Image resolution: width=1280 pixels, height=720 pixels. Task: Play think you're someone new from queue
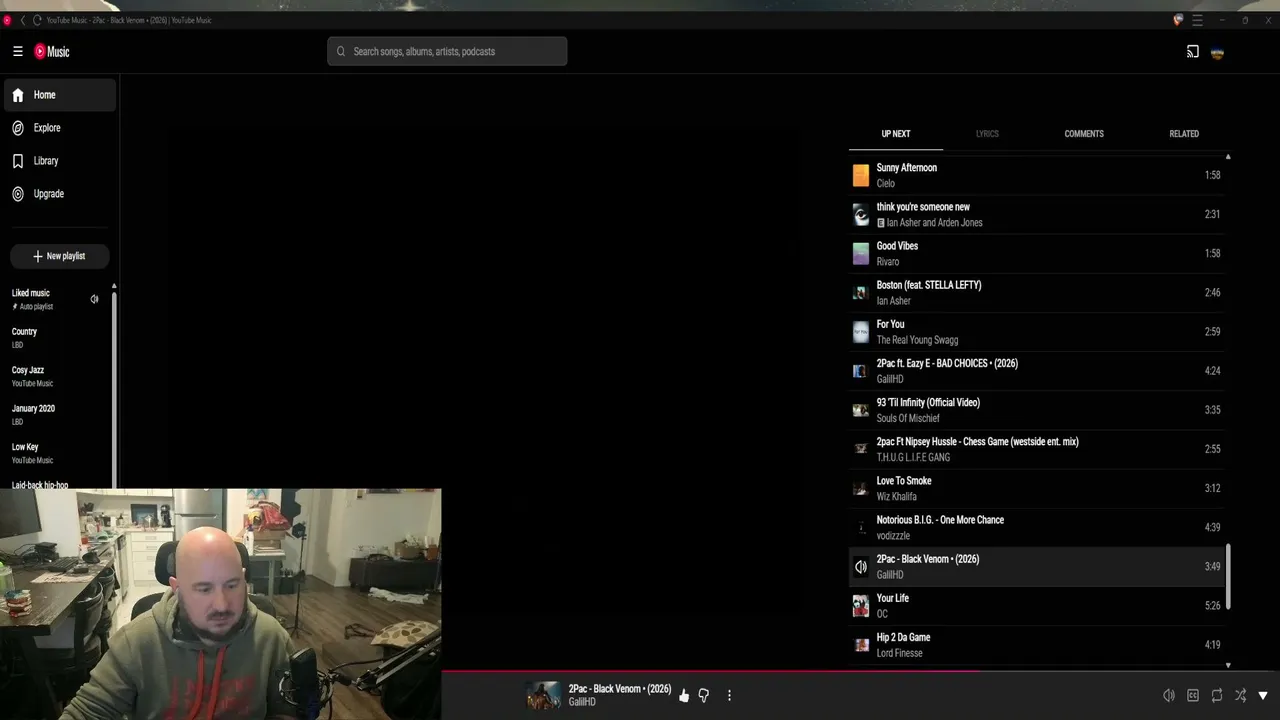(1039, 215)
